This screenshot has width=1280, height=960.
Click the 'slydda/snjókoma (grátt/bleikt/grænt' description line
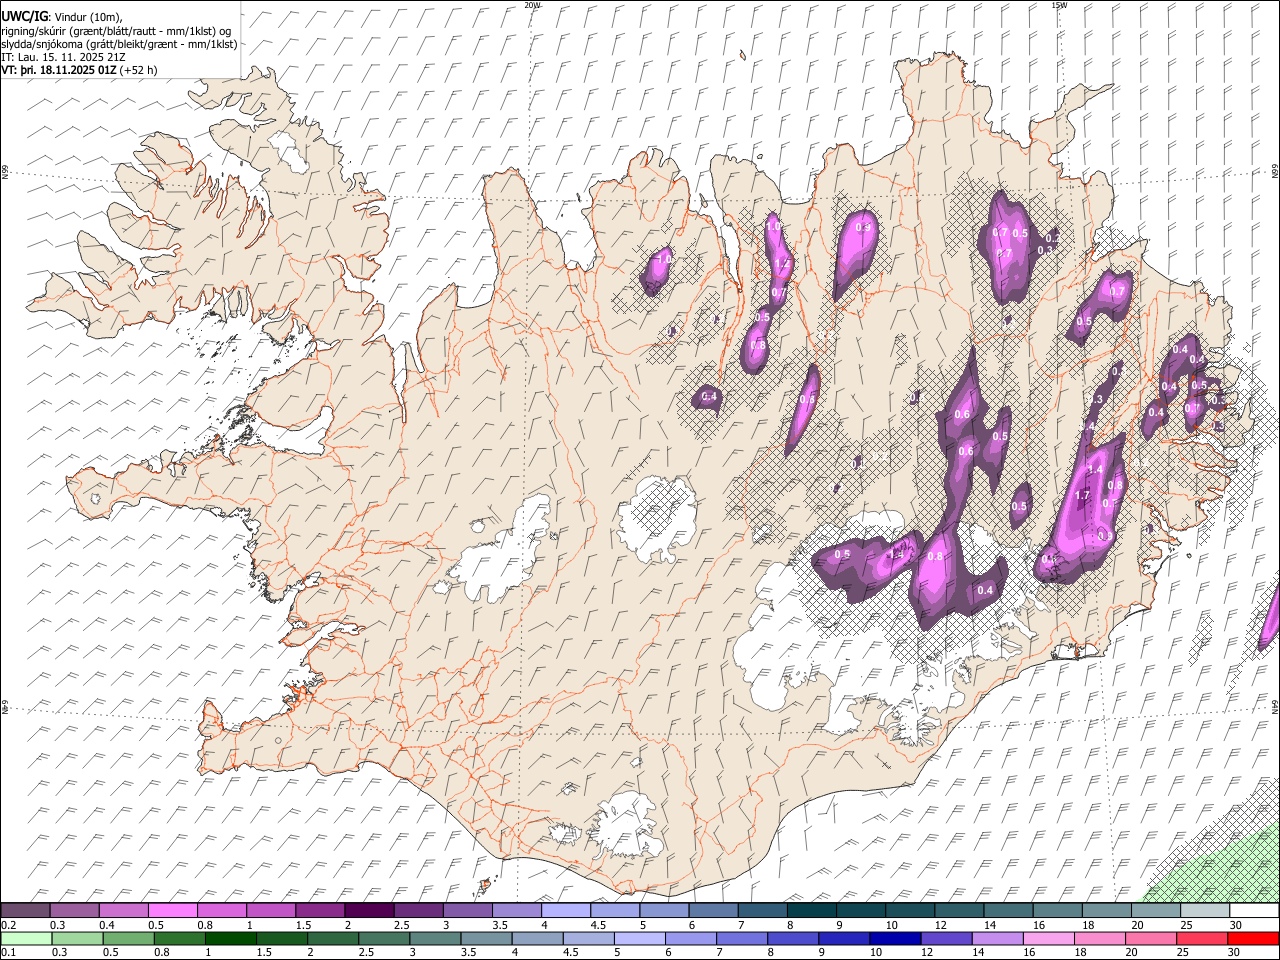119,44
